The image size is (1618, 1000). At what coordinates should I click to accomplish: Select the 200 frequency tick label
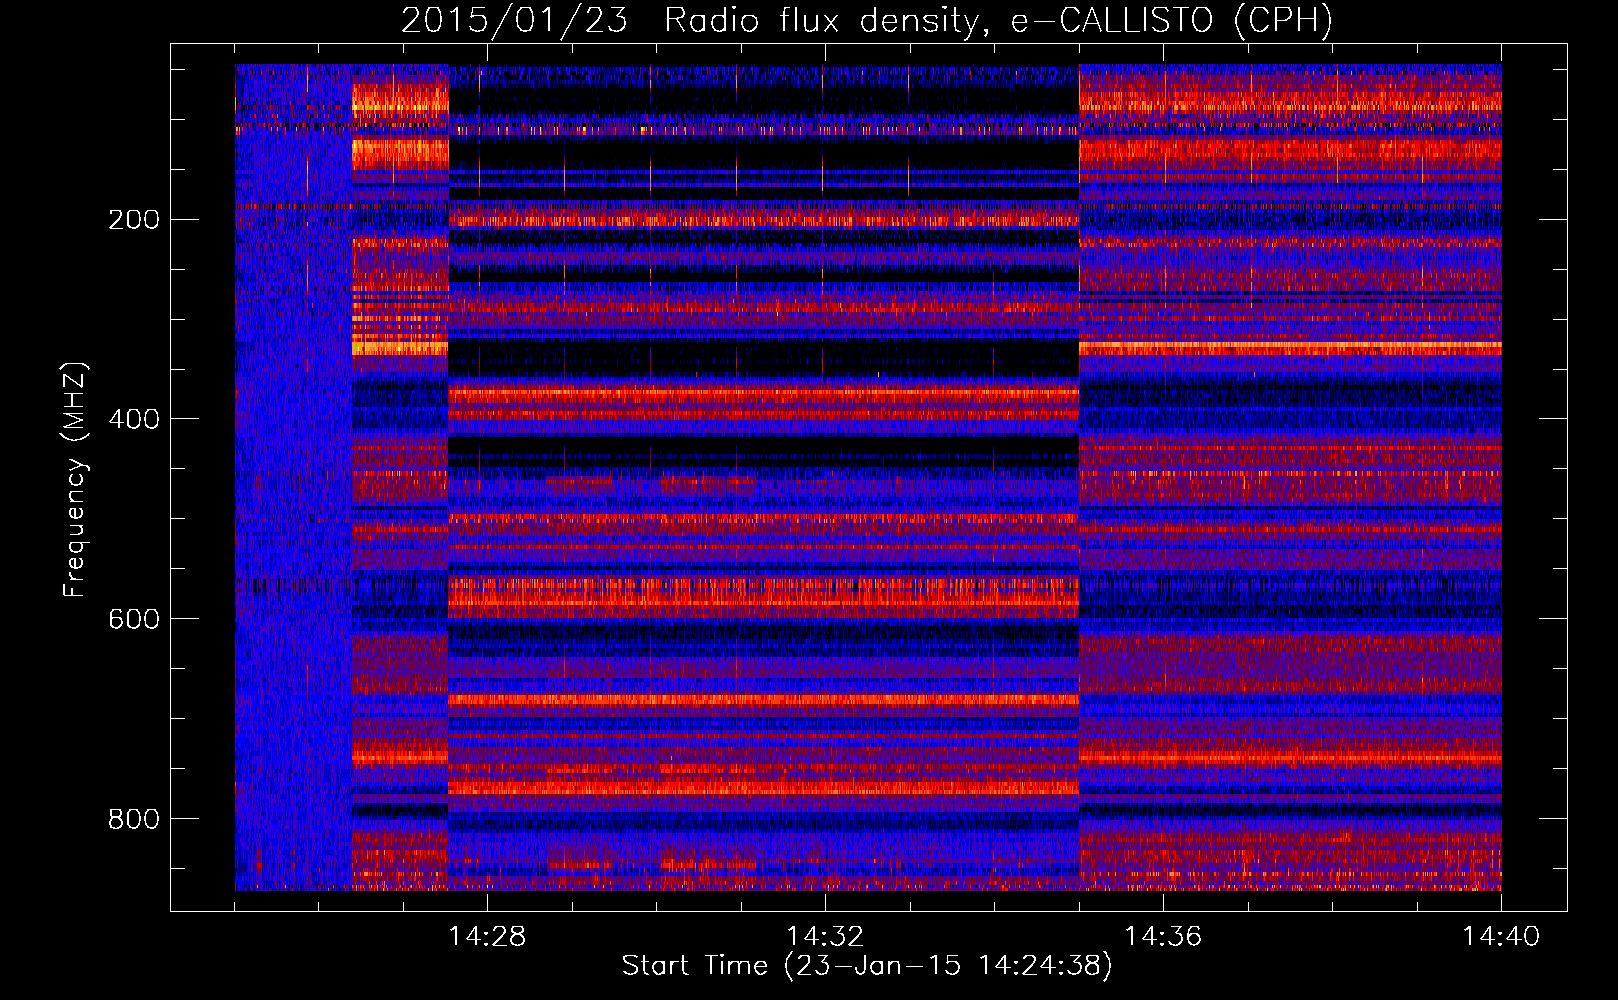134,220
